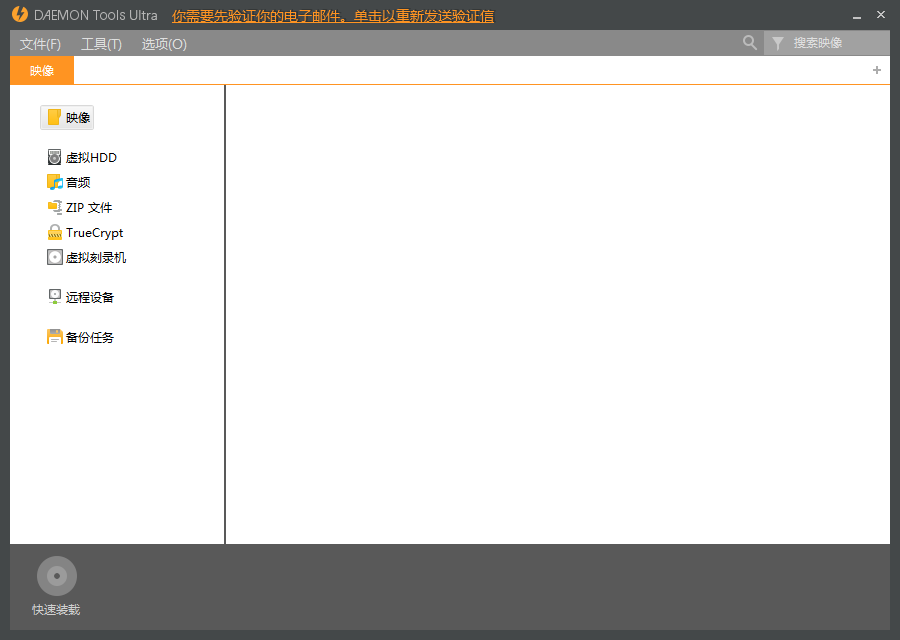Image resolution: width=900 pixels, height=640 pixels.
Task: Select the TrueCrypt label
Action: [95, 232]
